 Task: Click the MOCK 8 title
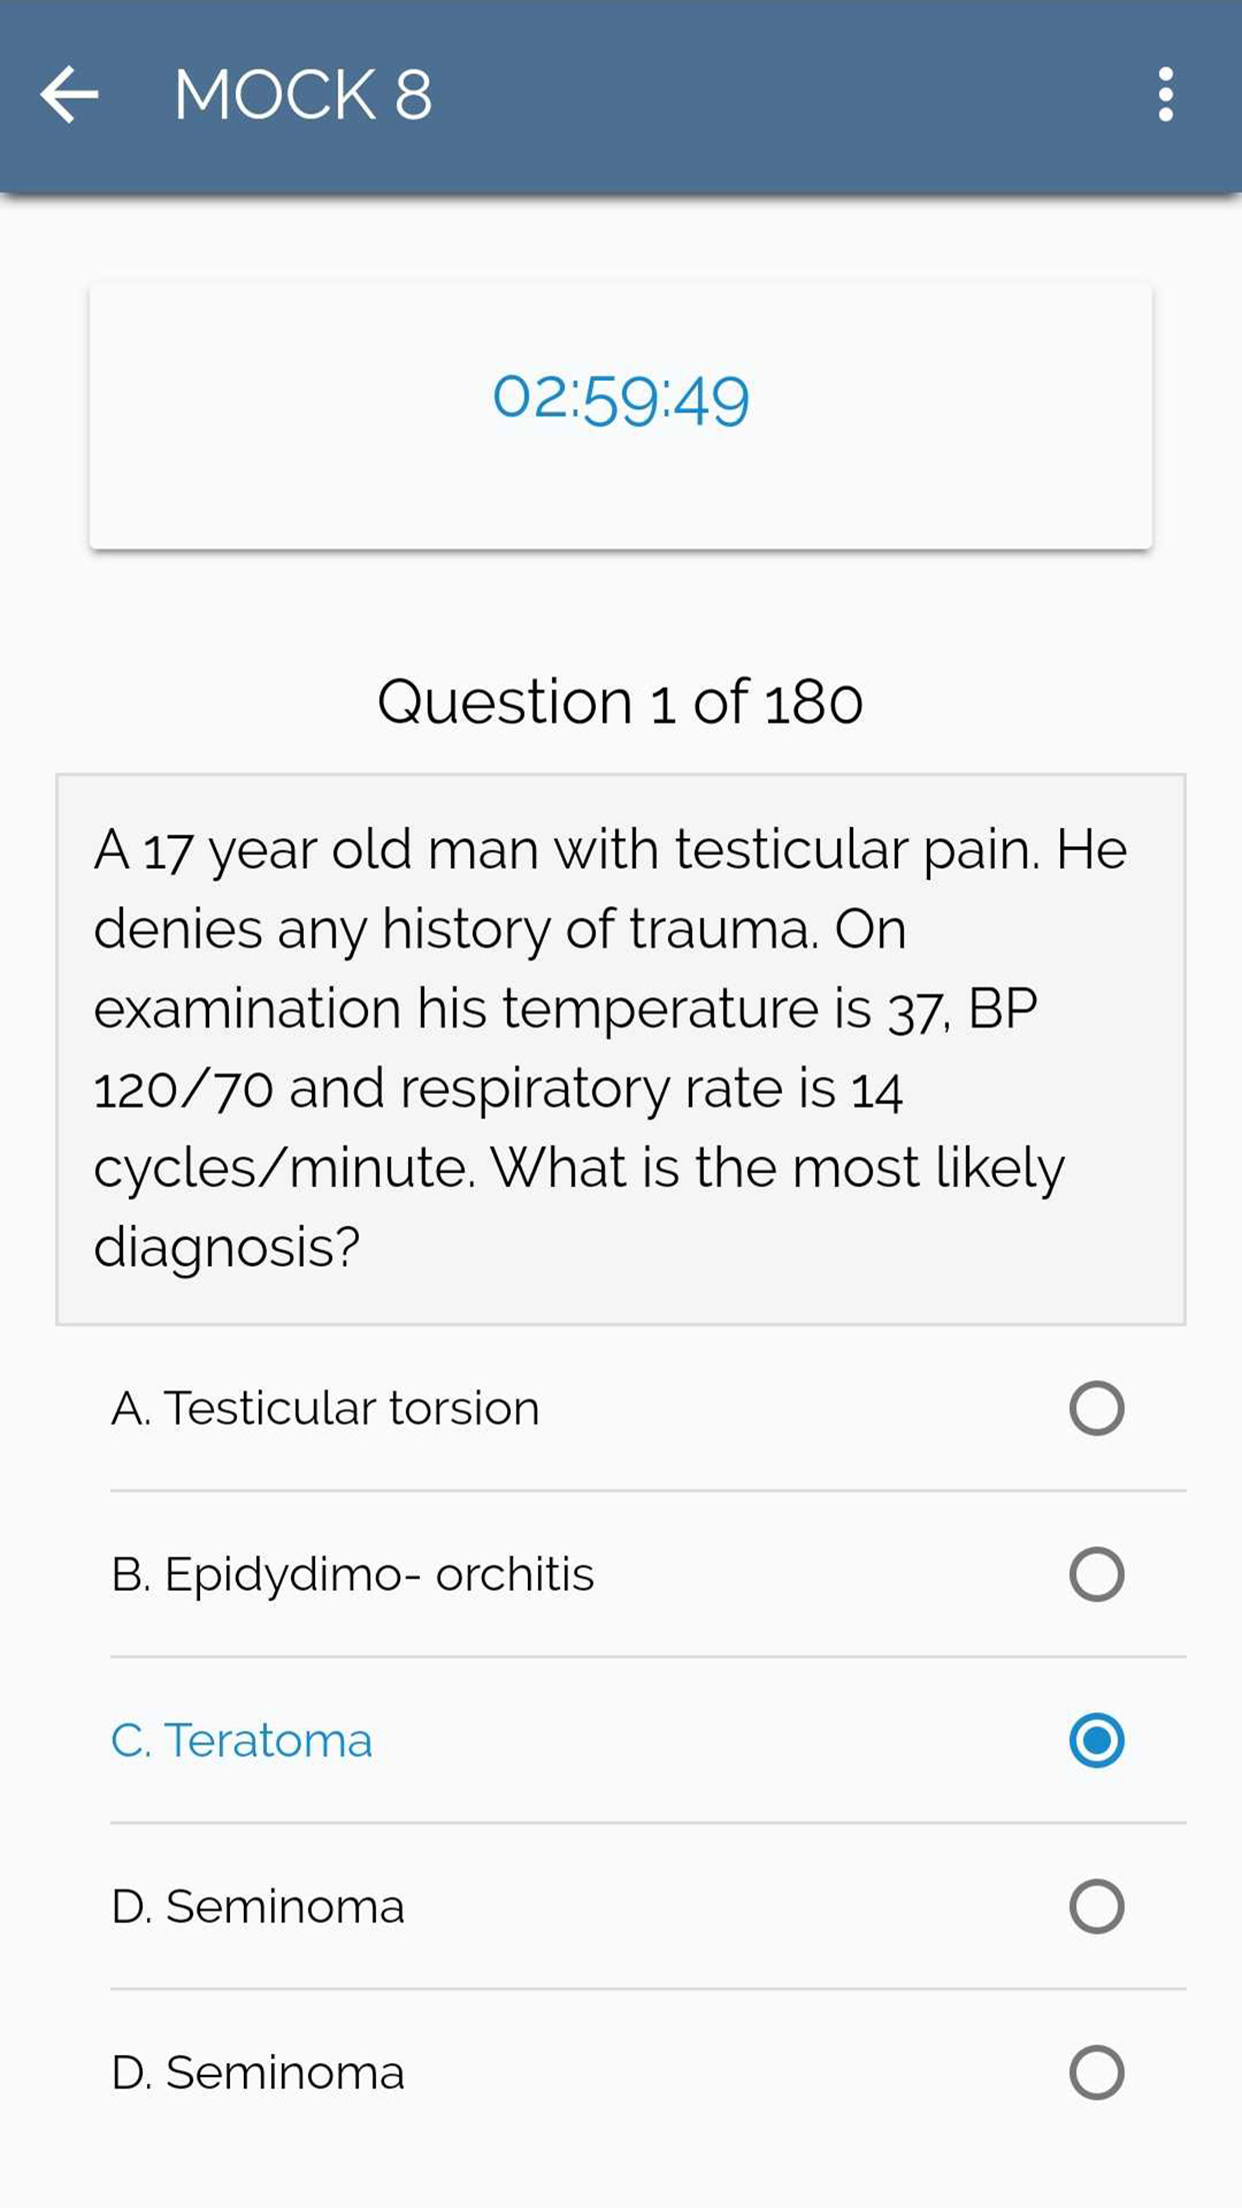click(x=302, y=95)
